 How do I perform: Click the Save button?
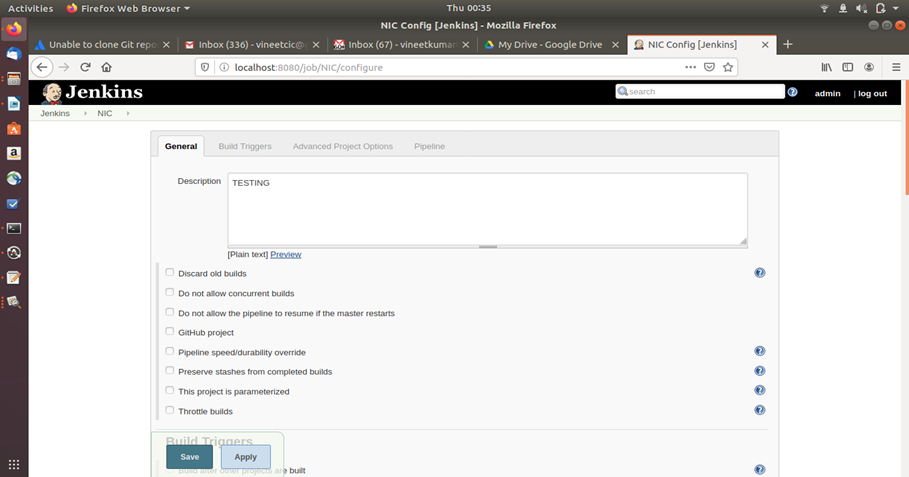[190, 457]
